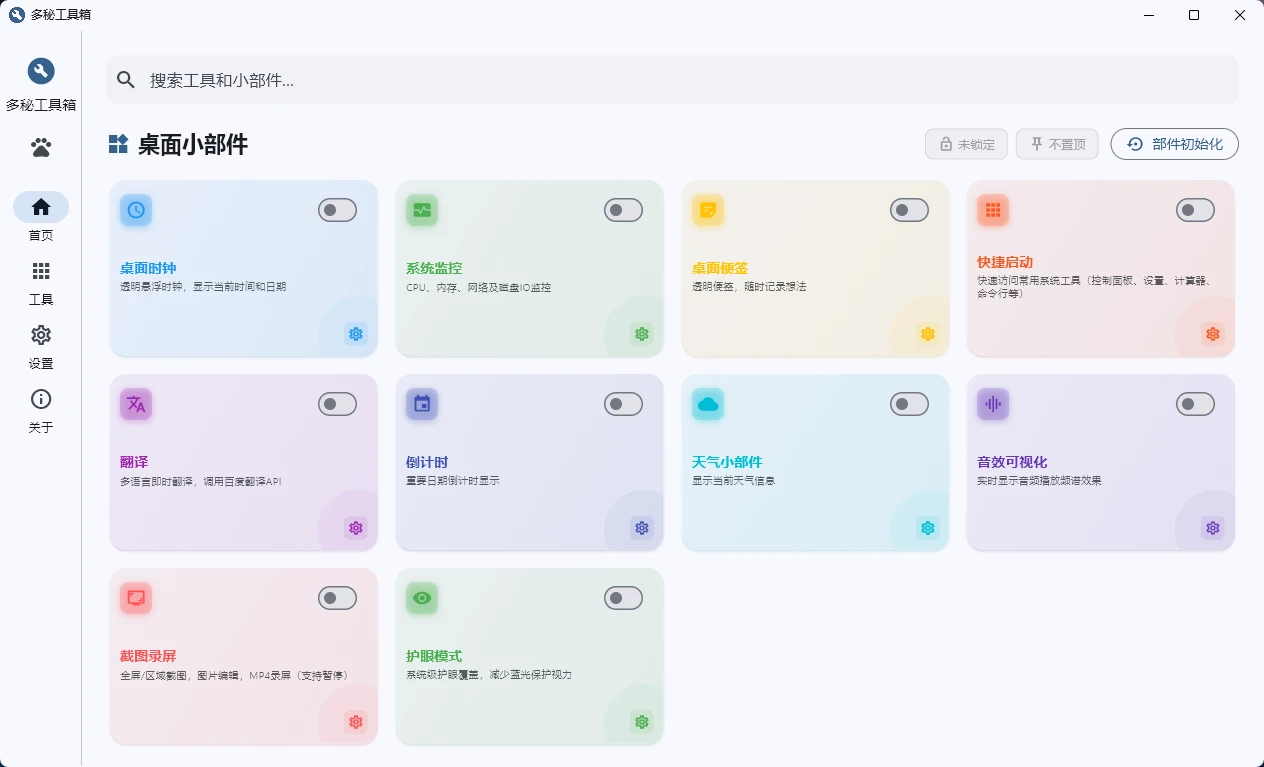This screenshot has height=767, width=1264.
Task: Click the 未锁定 lock button
Action: click(x=966, y=144)
